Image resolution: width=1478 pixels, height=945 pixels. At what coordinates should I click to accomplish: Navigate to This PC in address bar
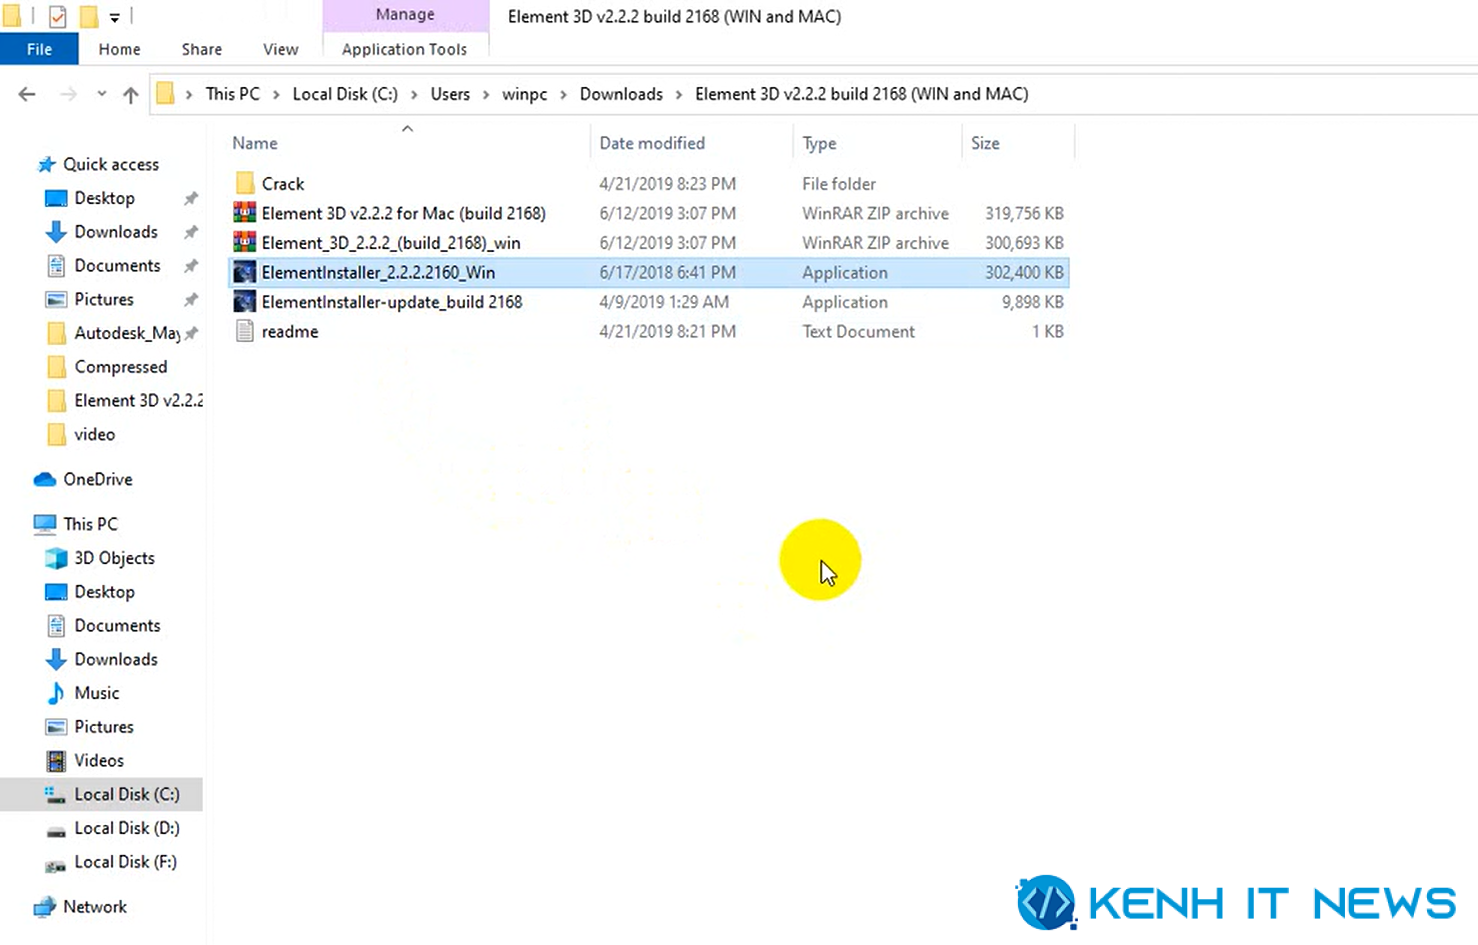pos(232,94)
